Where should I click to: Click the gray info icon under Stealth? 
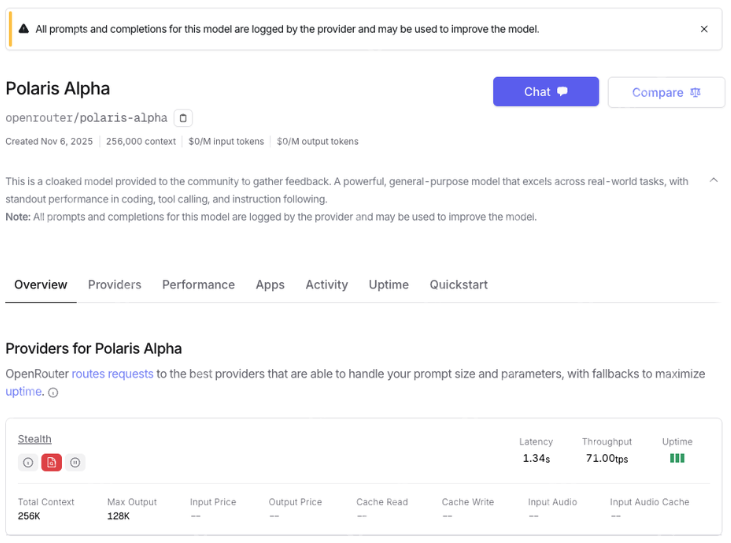[28, 462]
